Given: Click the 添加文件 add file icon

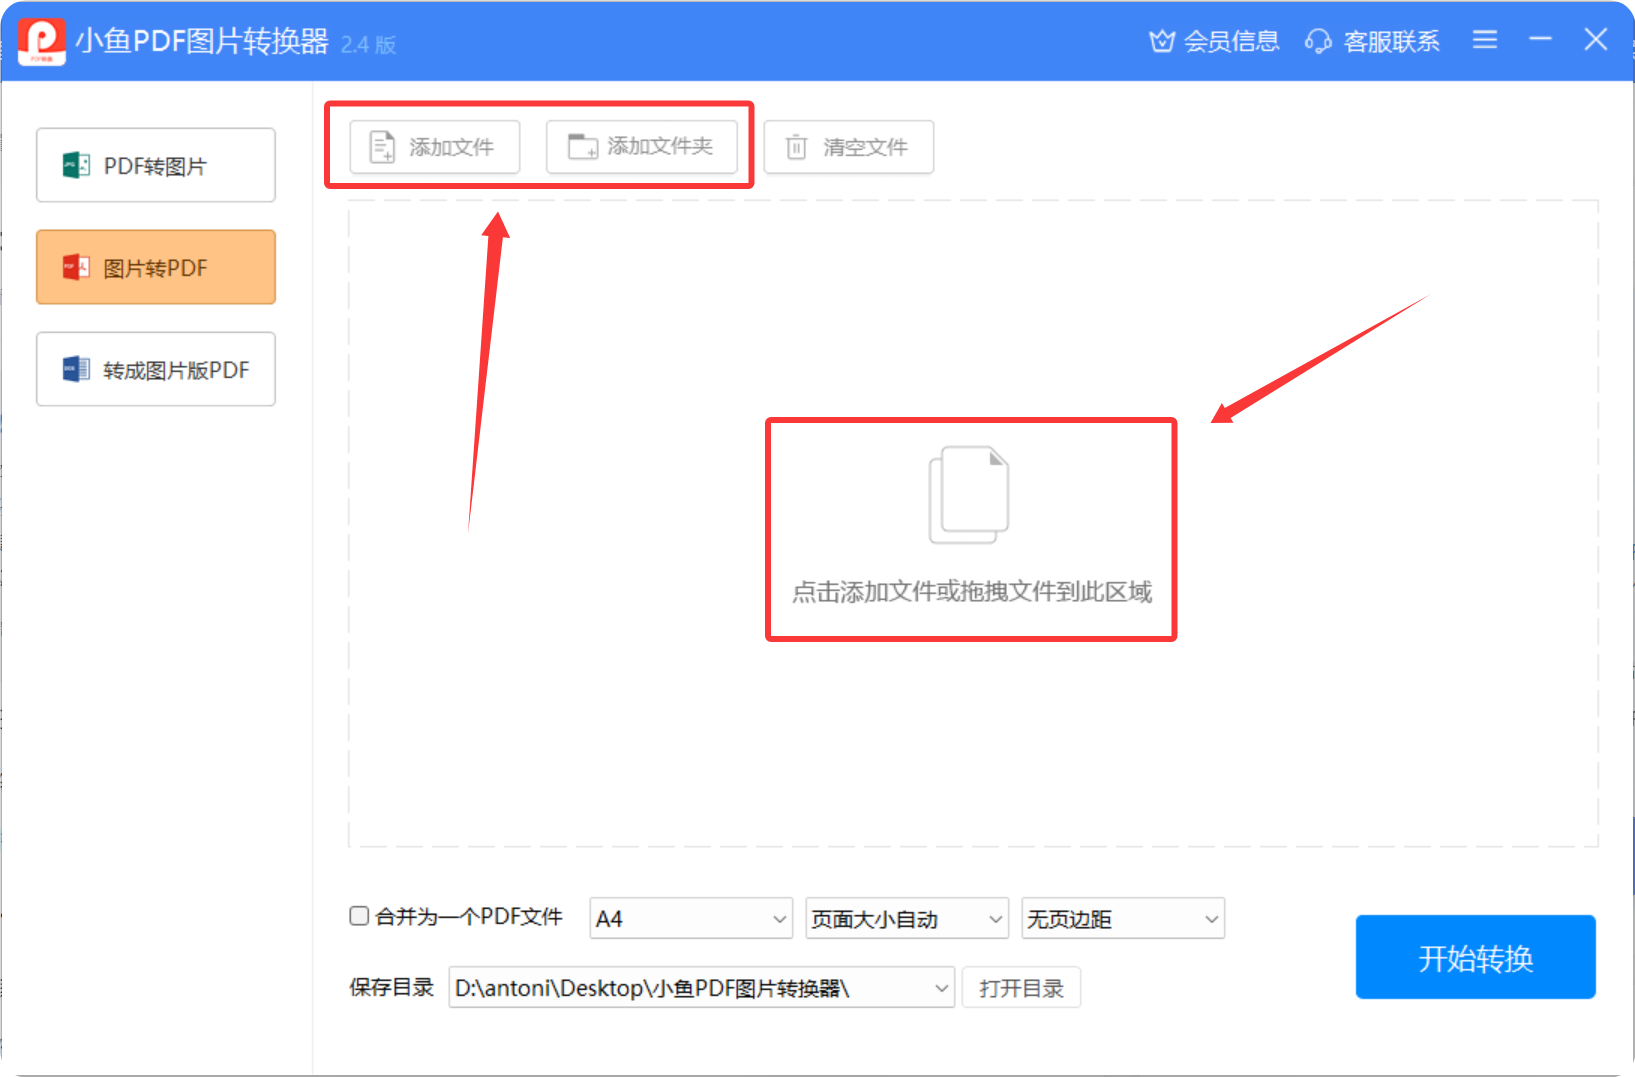Looking at the screenshot, I should 381,146.
